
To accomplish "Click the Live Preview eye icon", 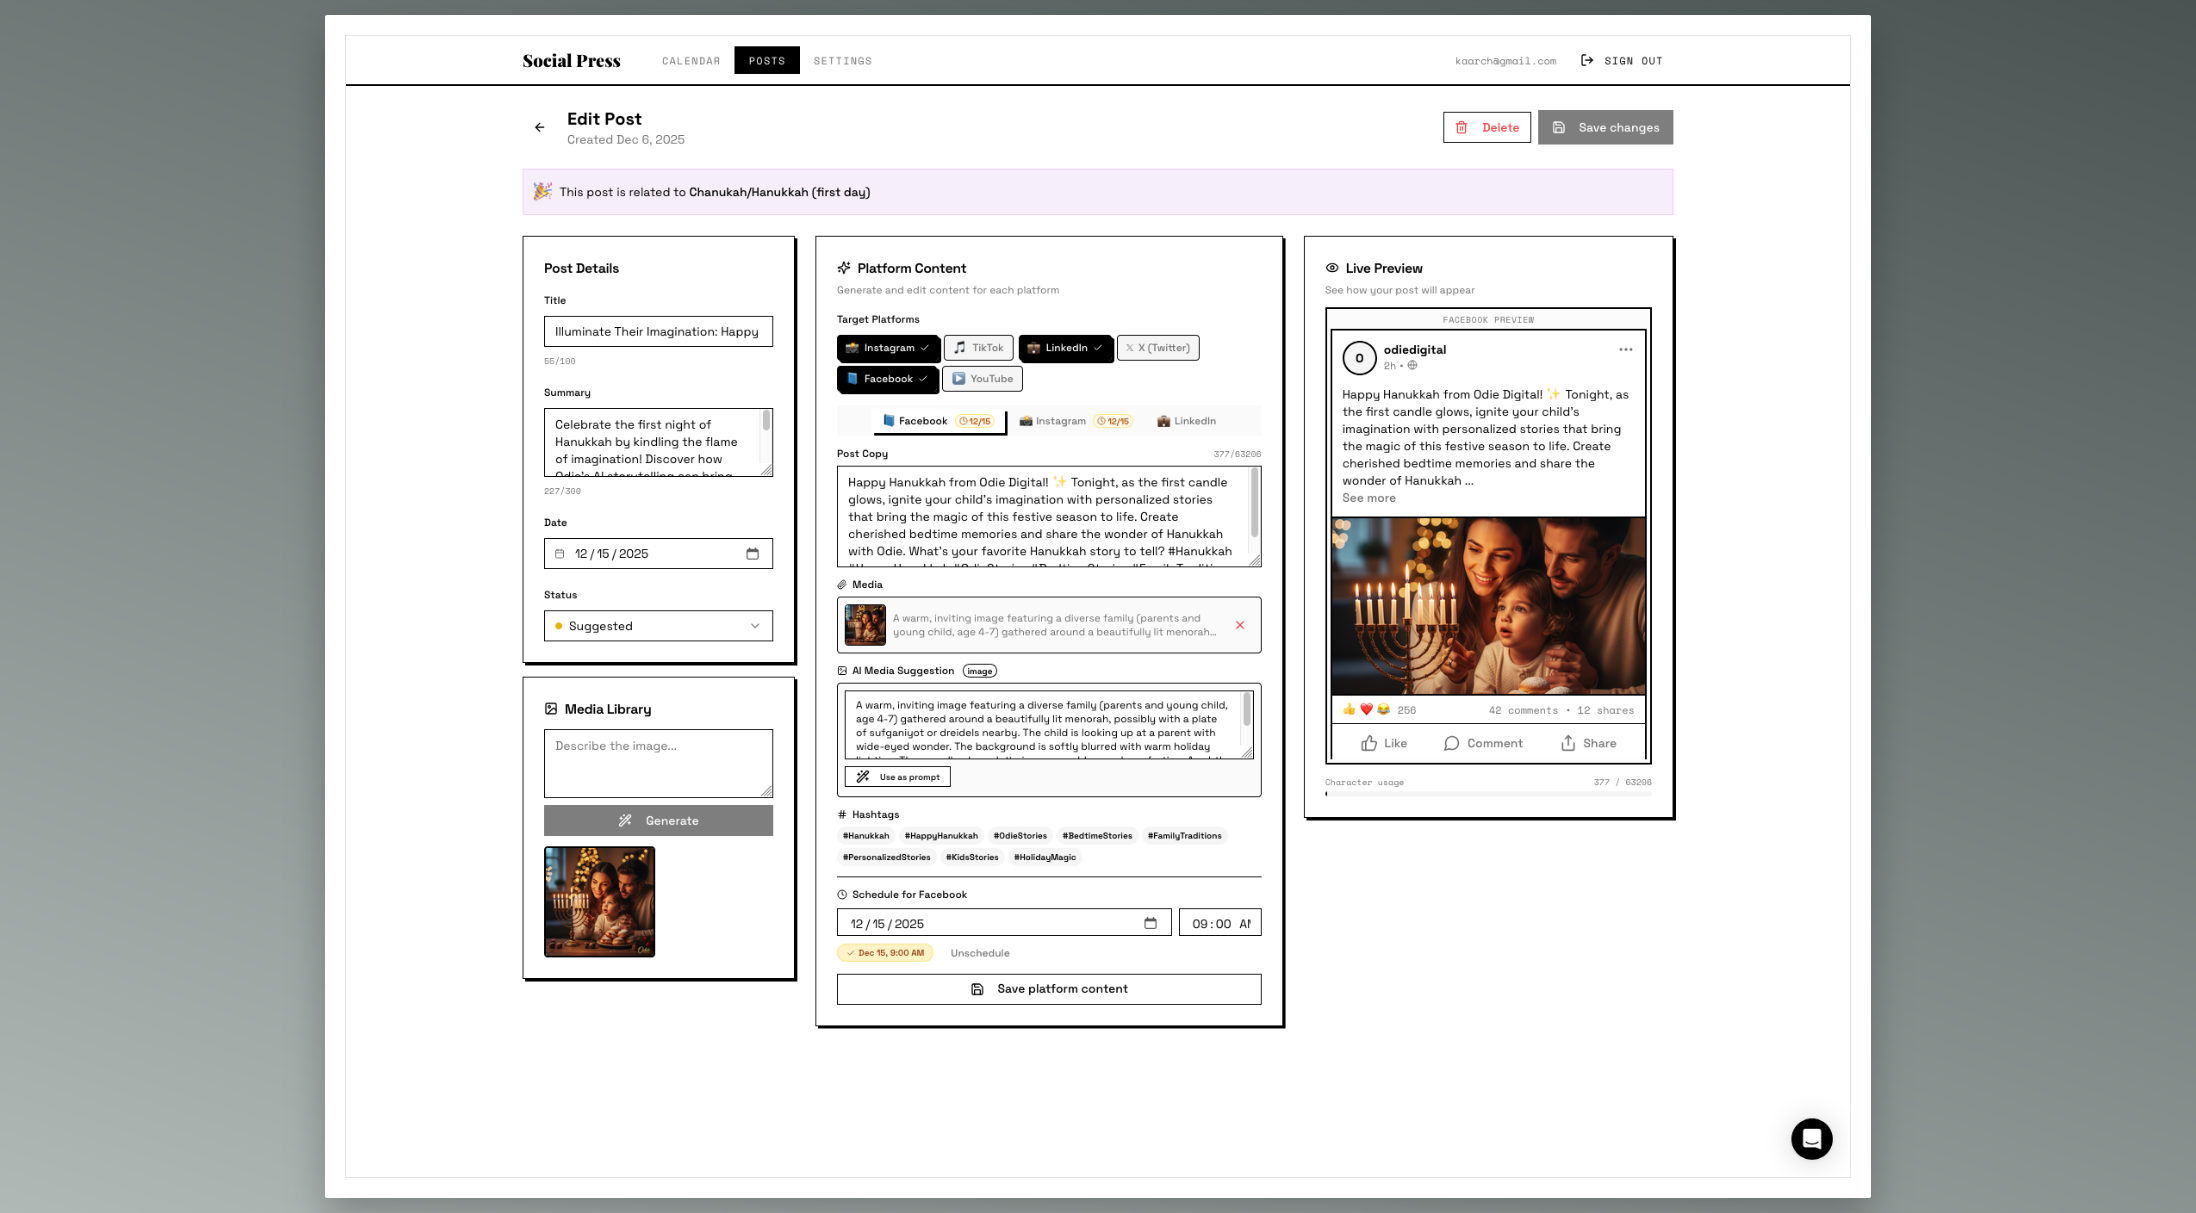I will pyautogui.click(x=1331, y=268).
